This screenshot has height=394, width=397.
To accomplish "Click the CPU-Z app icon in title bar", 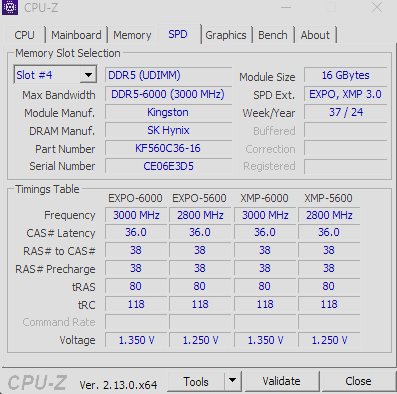I will click(10, 7).
